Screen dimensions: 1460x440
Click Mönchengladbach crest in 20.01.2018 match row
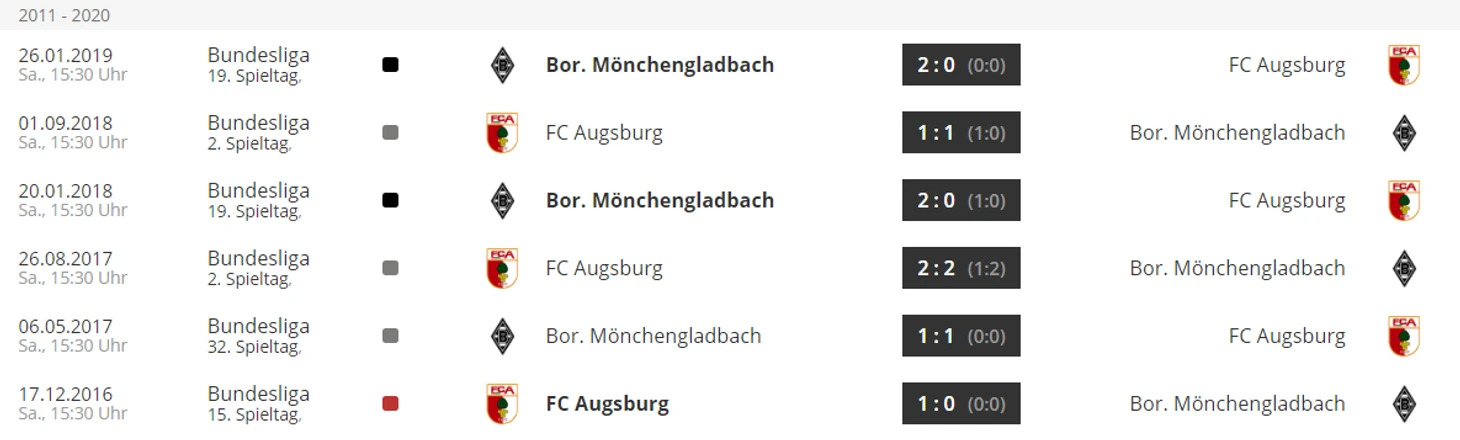coord(502,201)
